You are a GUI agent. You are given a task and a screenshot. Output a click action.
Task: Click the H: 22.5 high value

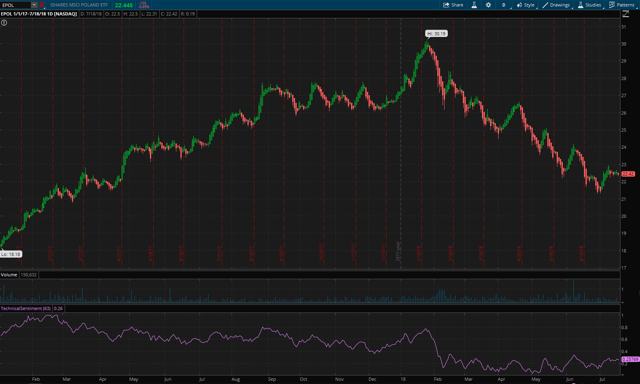131,14
